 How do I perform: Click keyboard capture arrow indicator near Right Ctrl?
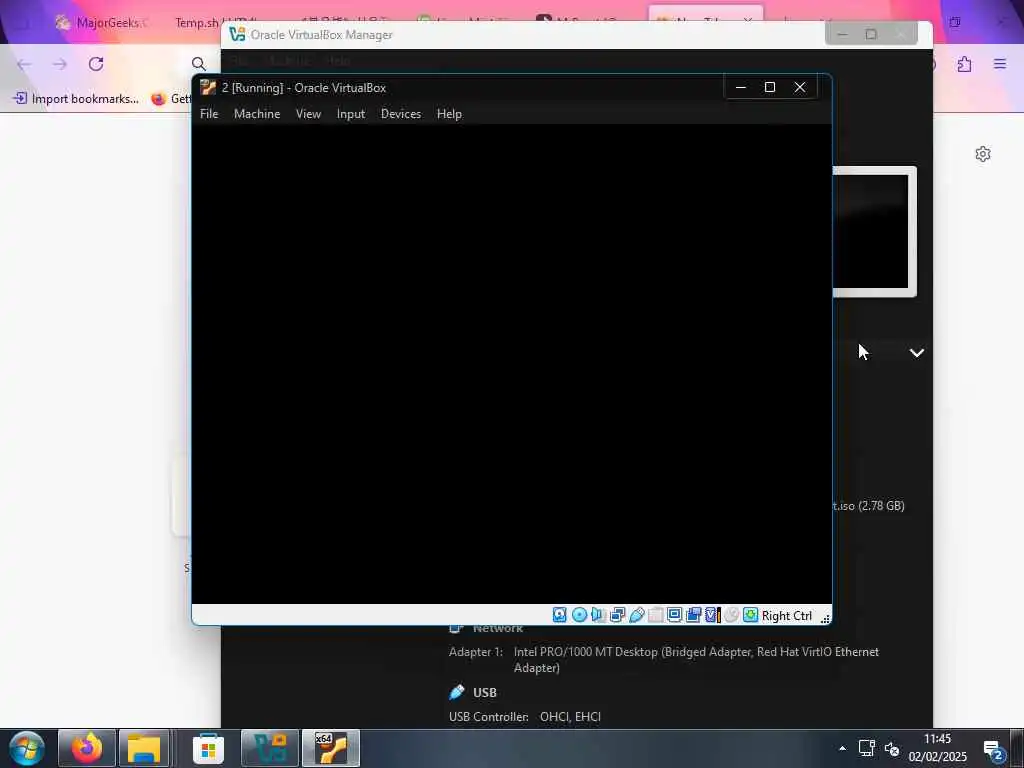pyautogui.click(x=750, y=615)
